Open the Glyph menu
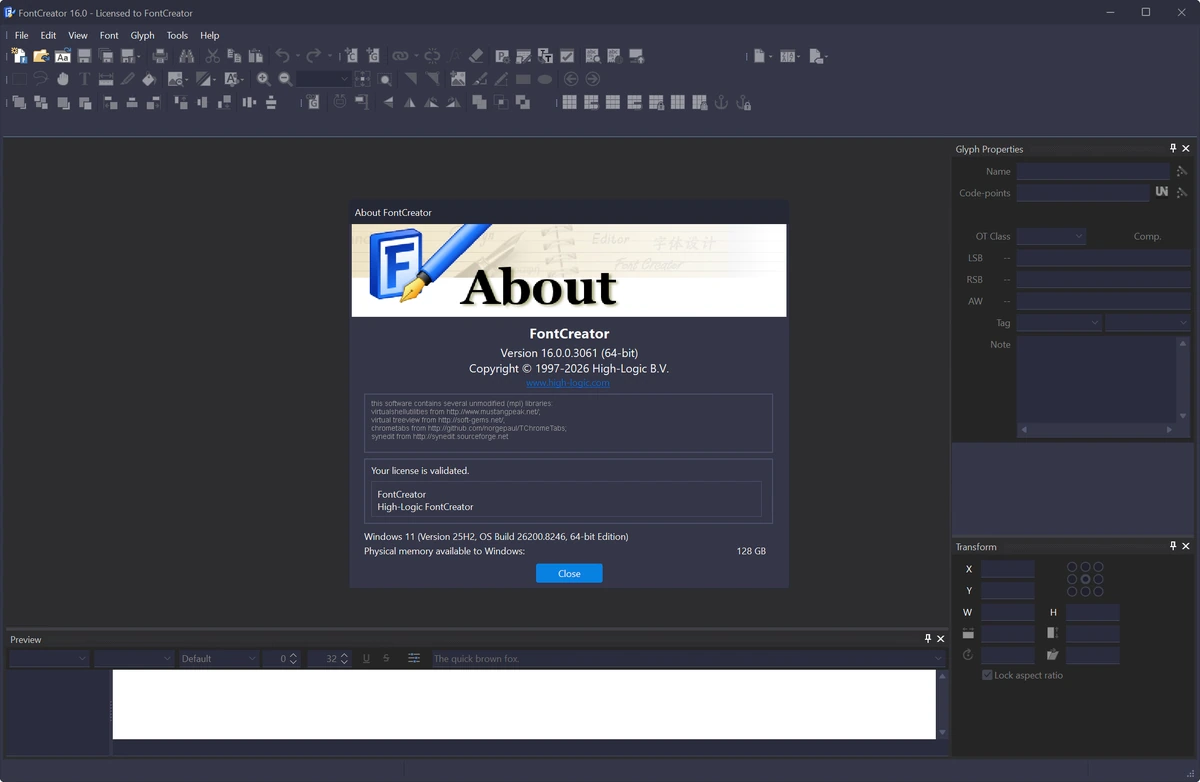Viewport: 1200px width, 782px height. tap(142, 35)
